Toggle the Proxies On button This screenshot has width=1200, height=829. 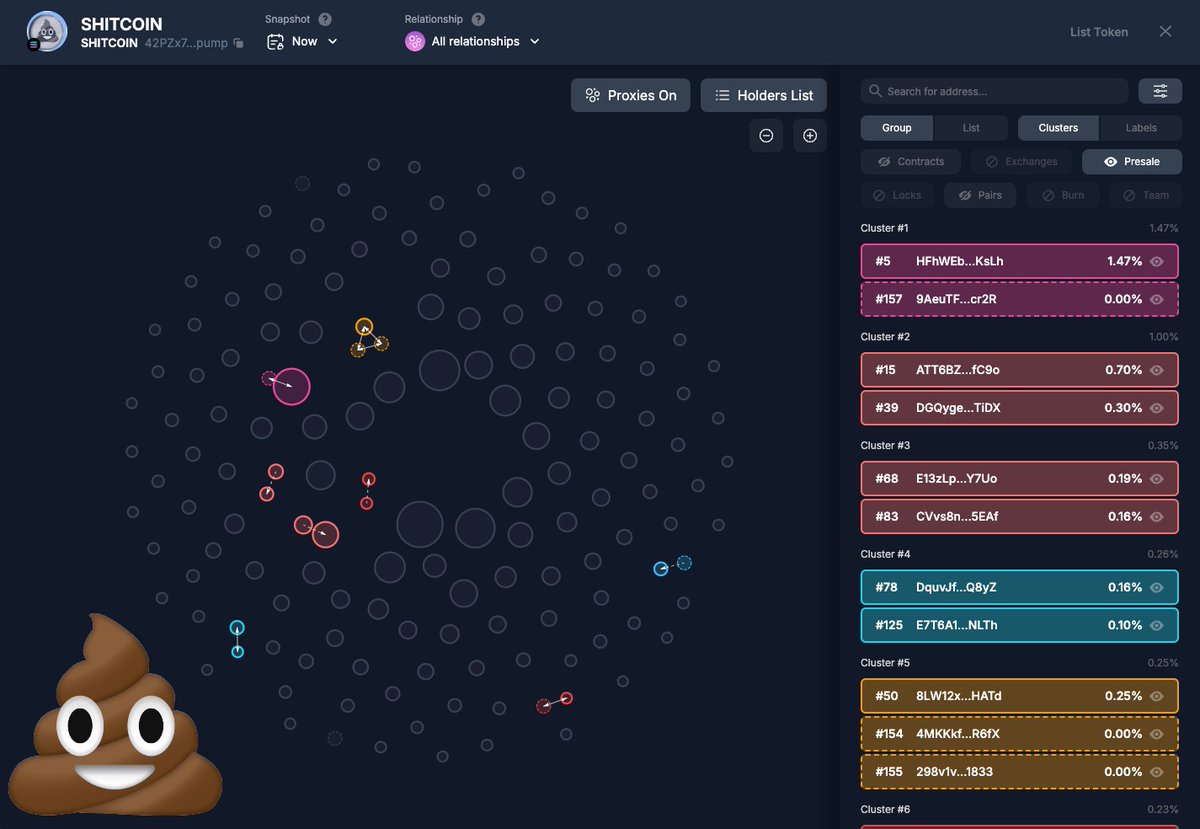[x=631, y=95]
